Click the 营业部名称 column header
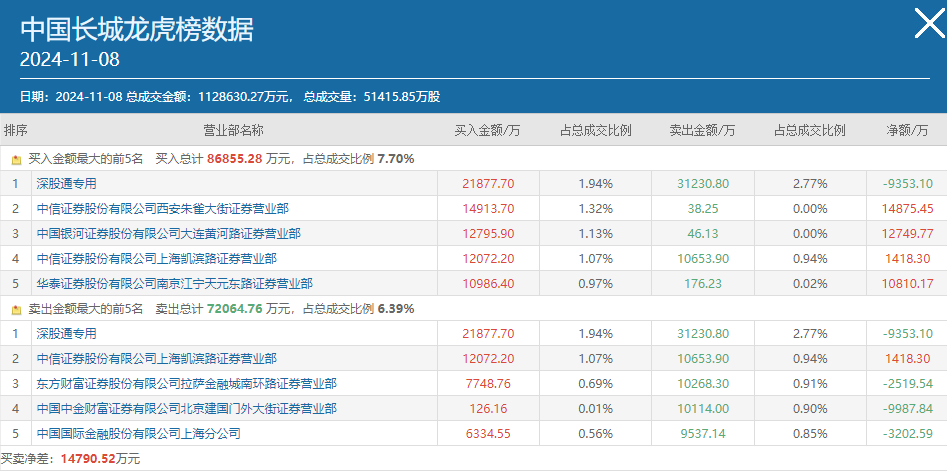This screenshot has height=474, width=947. [233, 130]
